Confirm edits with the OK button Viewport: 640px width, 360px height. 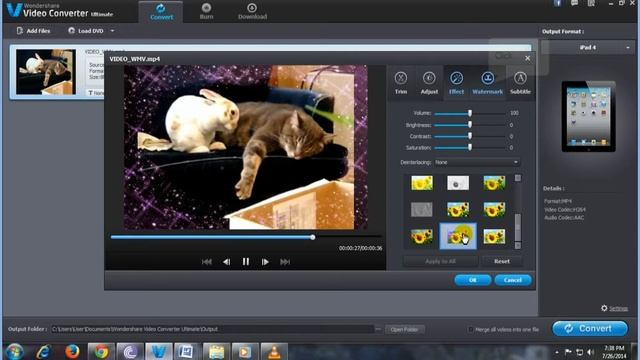pos(473,280)
